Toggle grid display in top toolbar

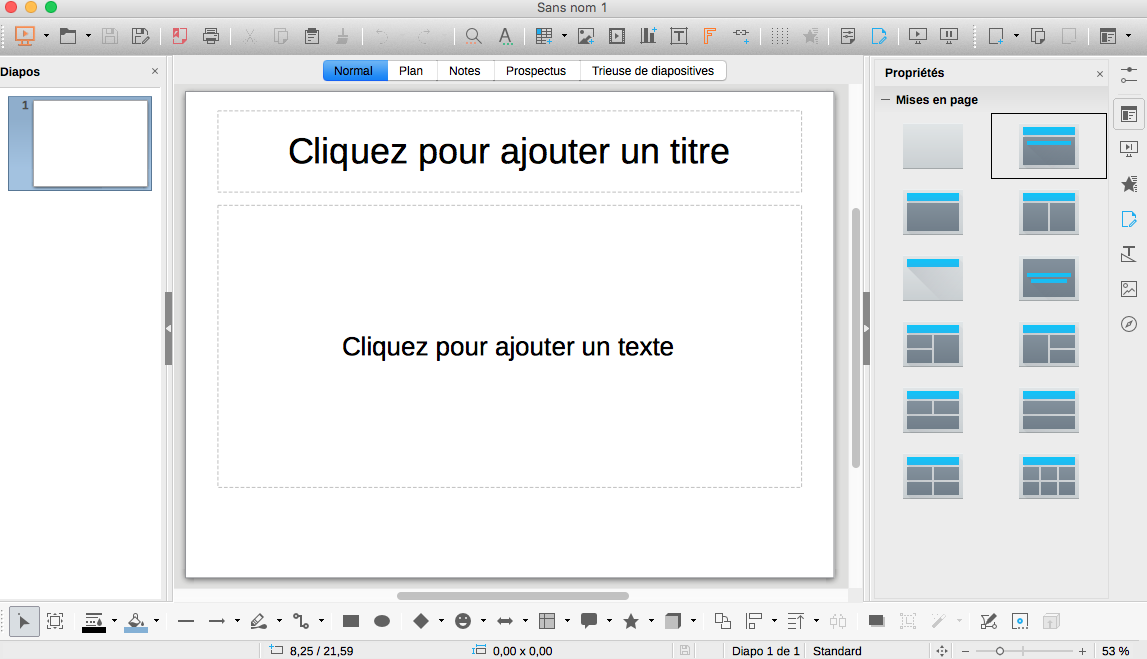point(780,36)
